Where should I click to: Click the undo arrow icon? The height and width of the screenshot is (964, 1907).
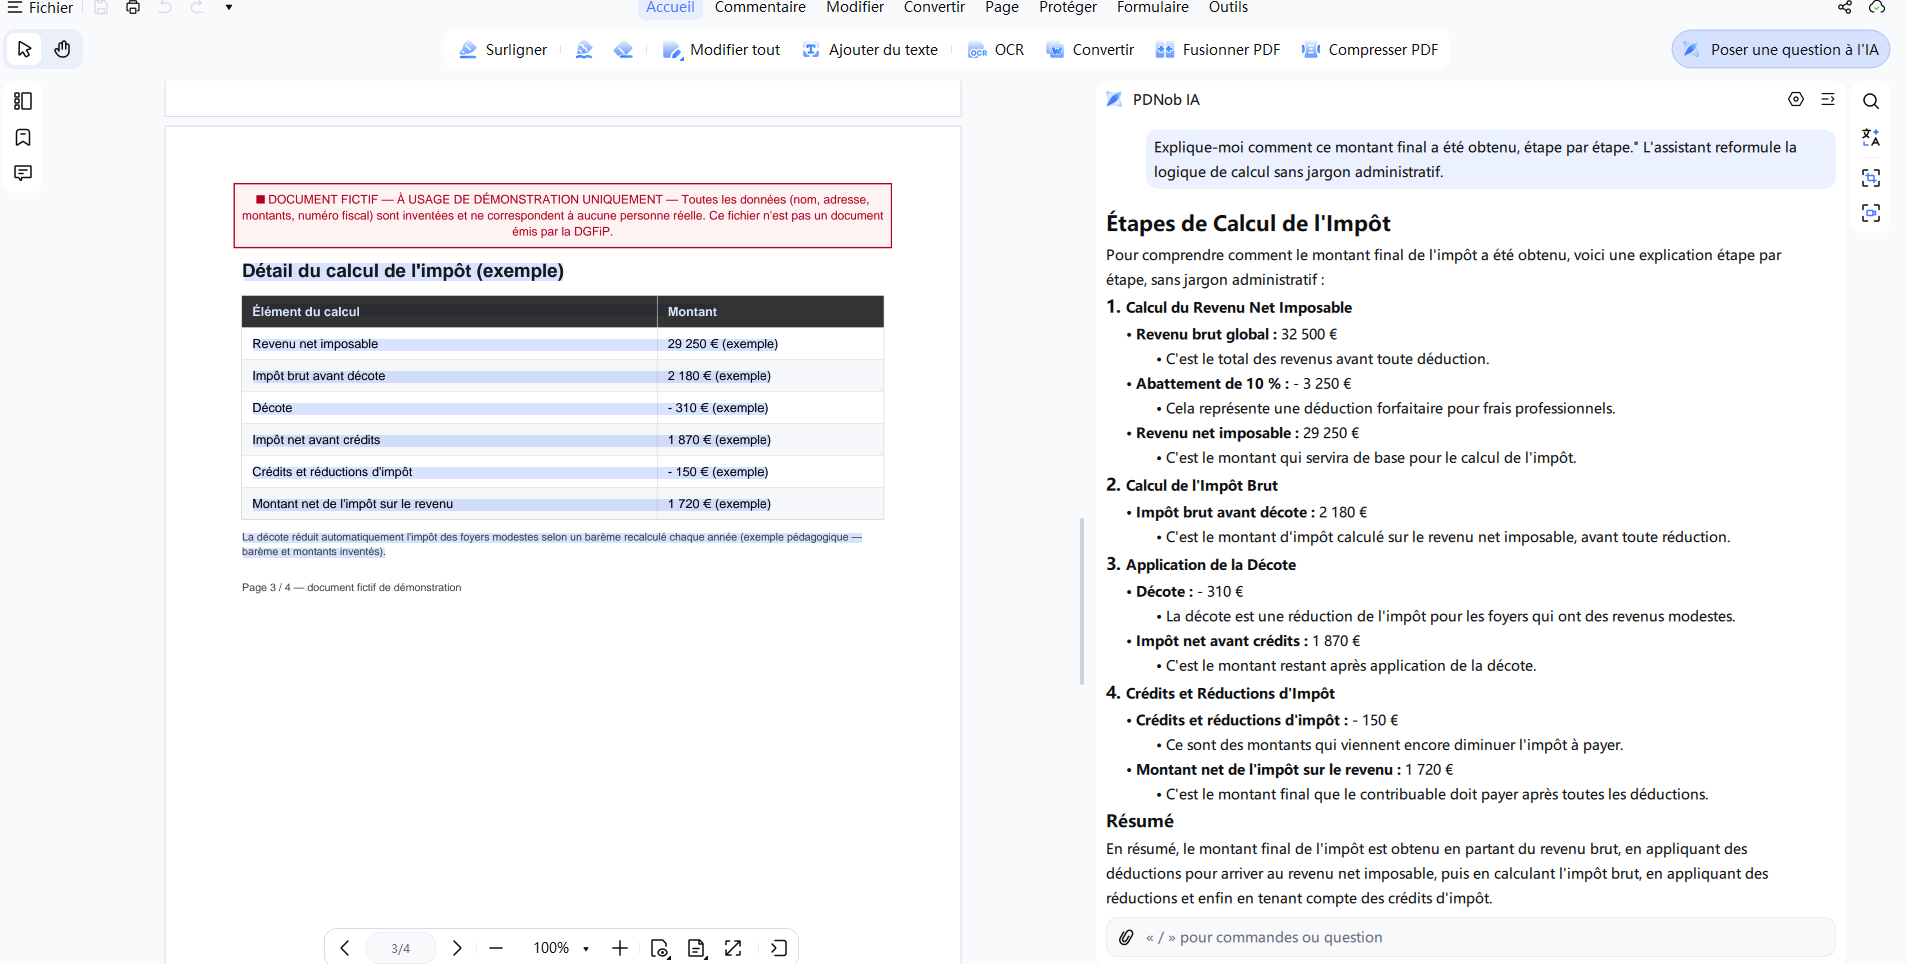pos(165,8)
